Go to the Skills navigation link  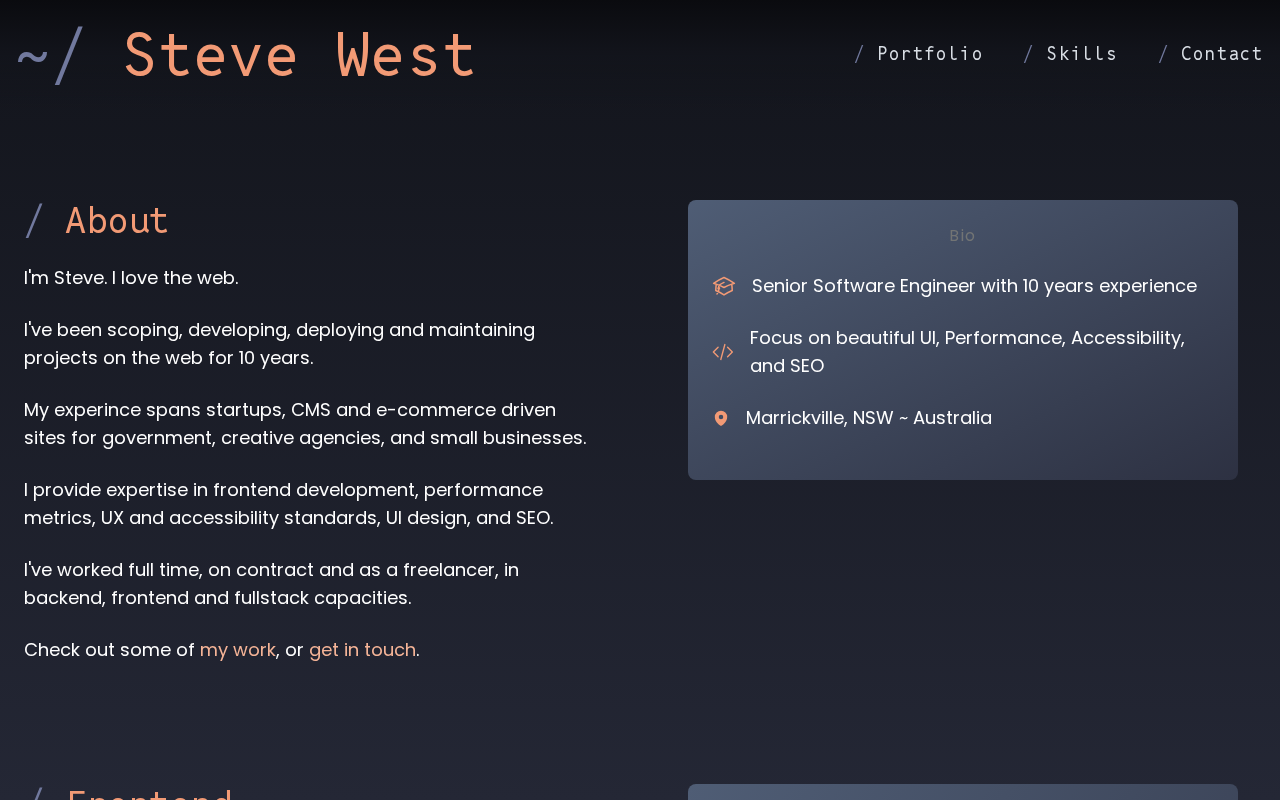pyautogui.click(x=1082, y=54)
